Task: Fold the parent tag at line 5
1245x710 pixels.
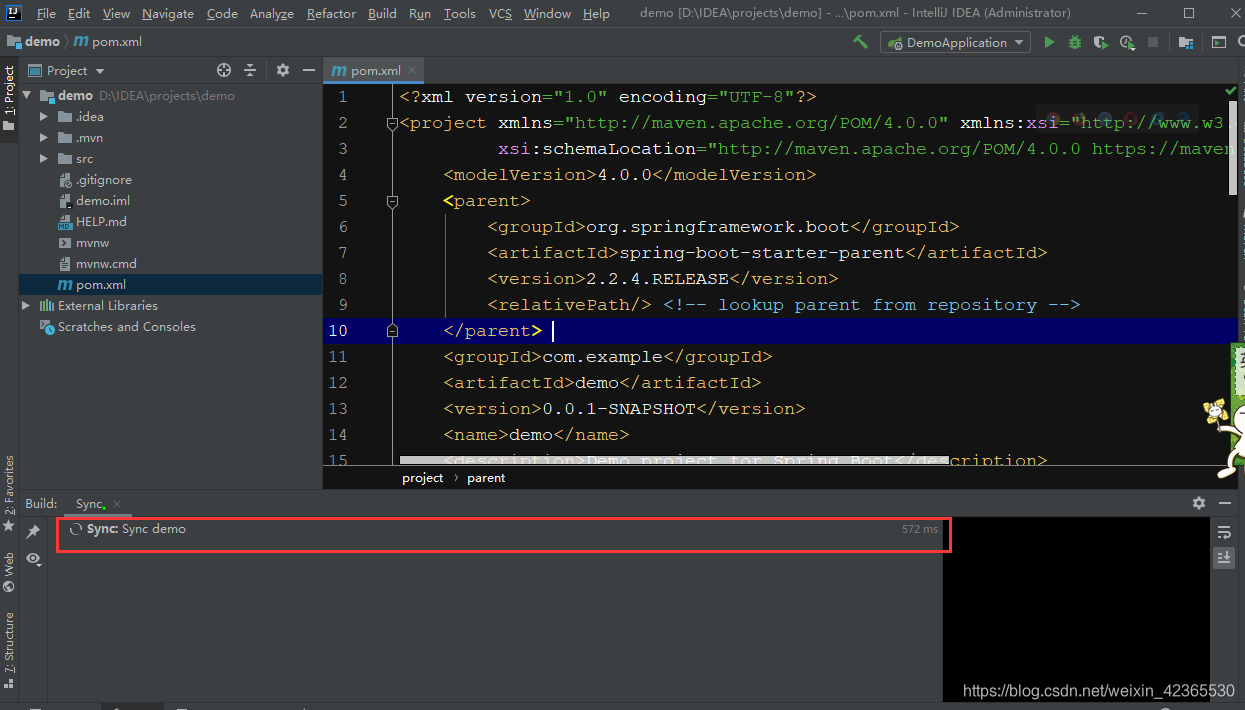Action: point(392,201)
